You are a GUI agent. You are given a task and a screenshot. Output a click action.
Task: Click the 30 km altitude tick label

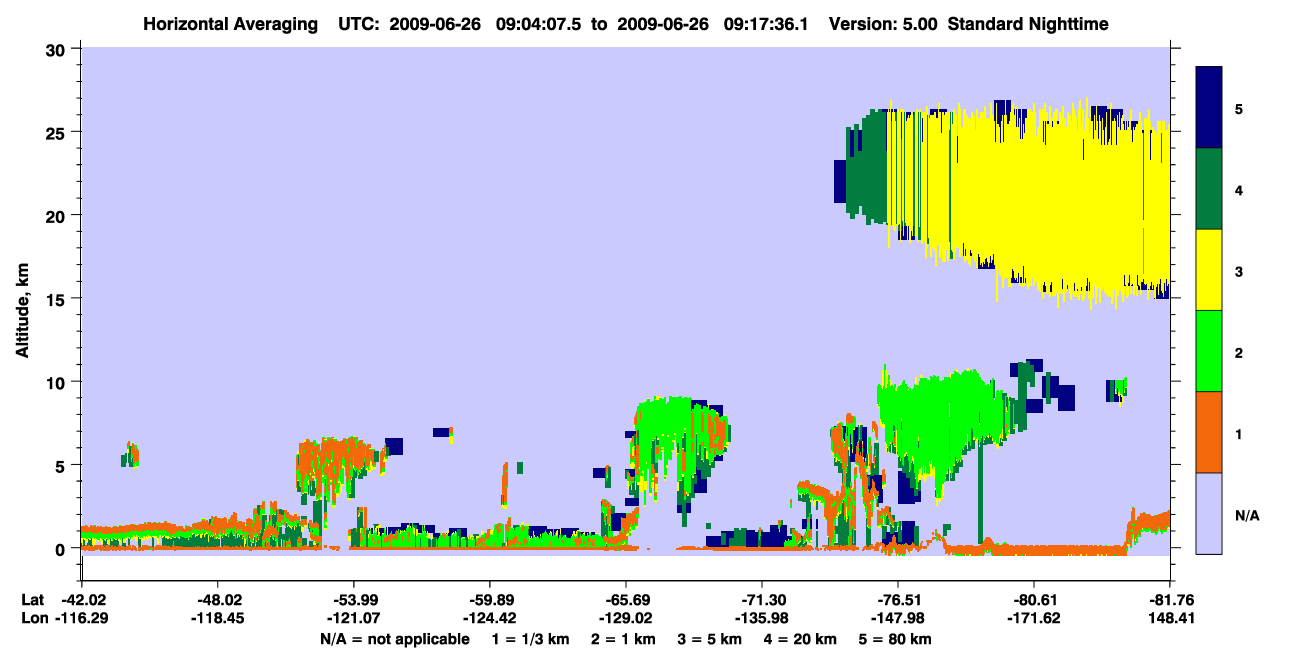pyautogui.click(x=59, y=49)
